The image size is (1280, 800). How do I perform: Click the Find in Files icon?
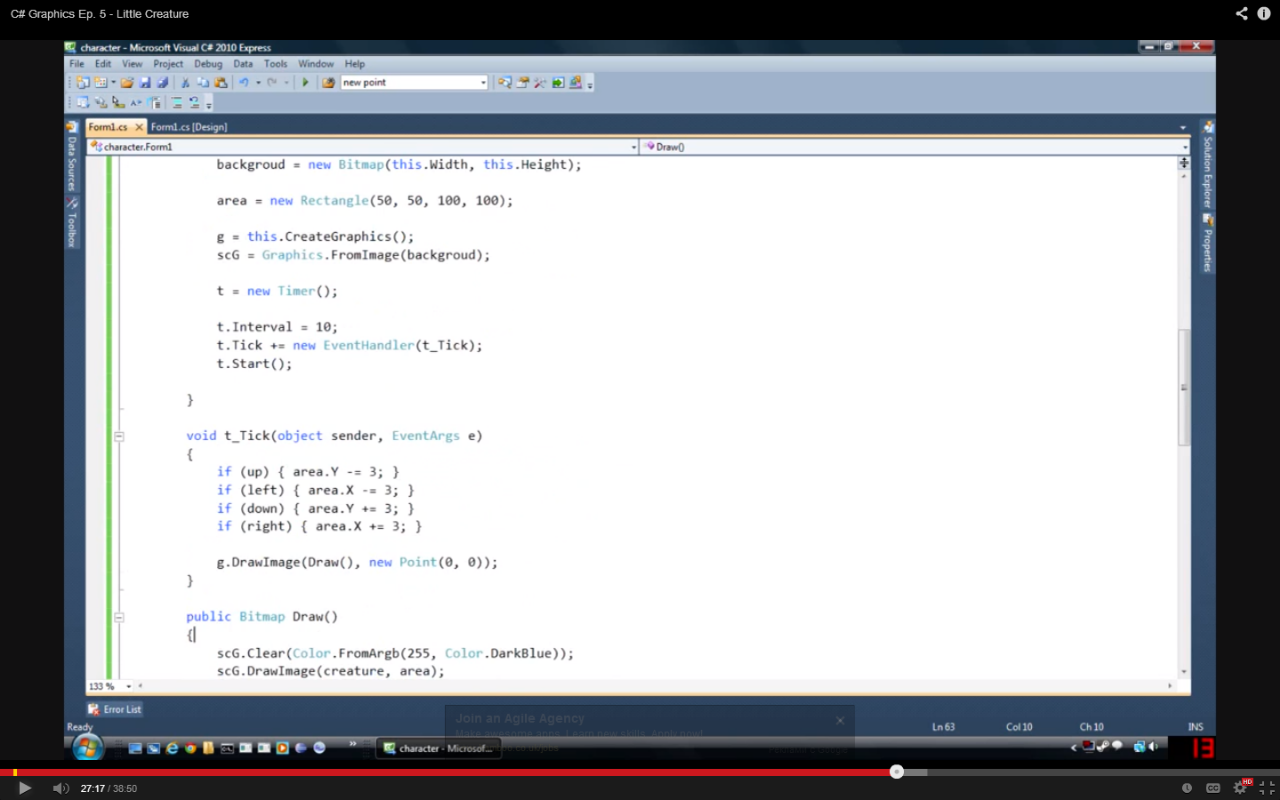coord(328,83)
